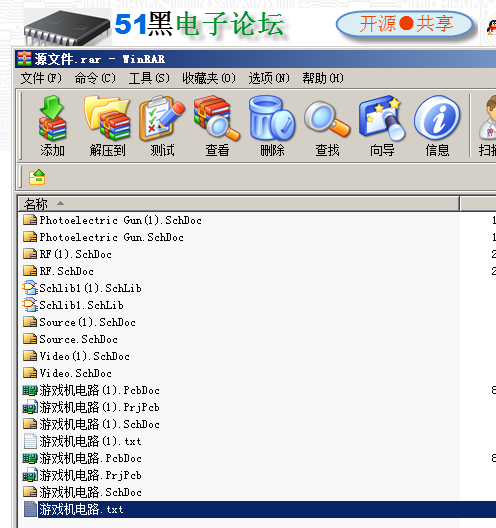Viewport: 496px width, 528px height.
Task: Sort by the 名称 column header
Action: (x=239, y=204)
